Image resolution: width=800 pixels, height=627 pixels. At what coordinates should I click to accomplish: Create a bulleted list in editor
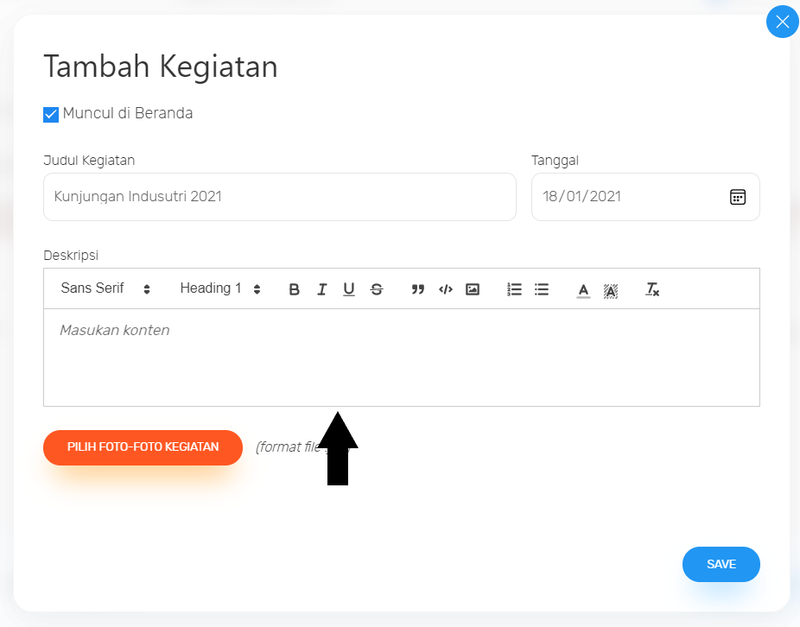542,289
